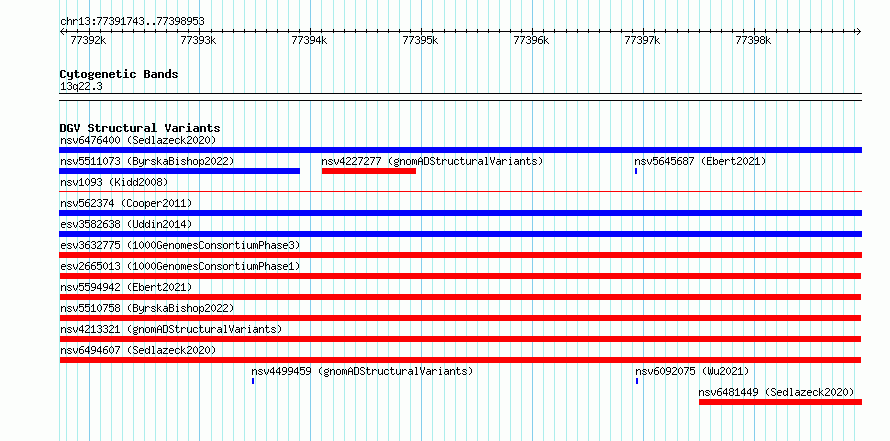The image size is (890, 441).
Task: Click the red esv3632775 variant bar
Action: [460, 255]
